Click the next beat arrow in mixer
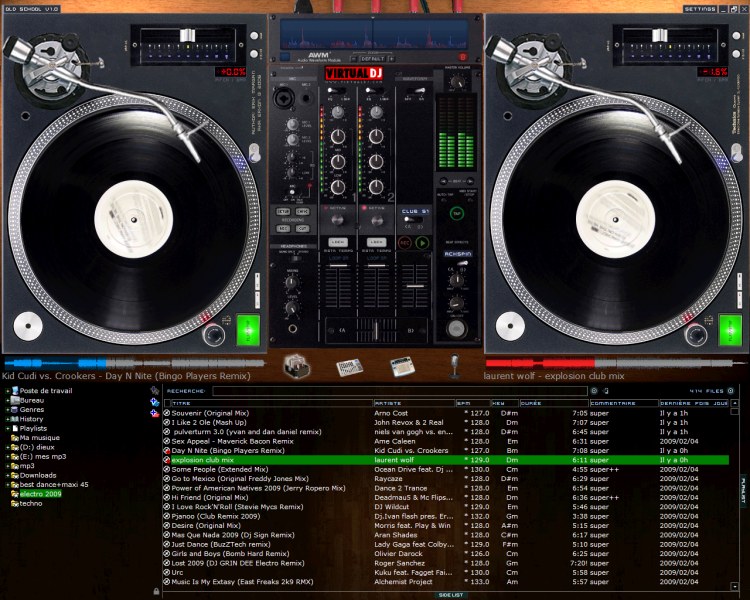Screen dimensions: 750x600 tap(470, 181)
